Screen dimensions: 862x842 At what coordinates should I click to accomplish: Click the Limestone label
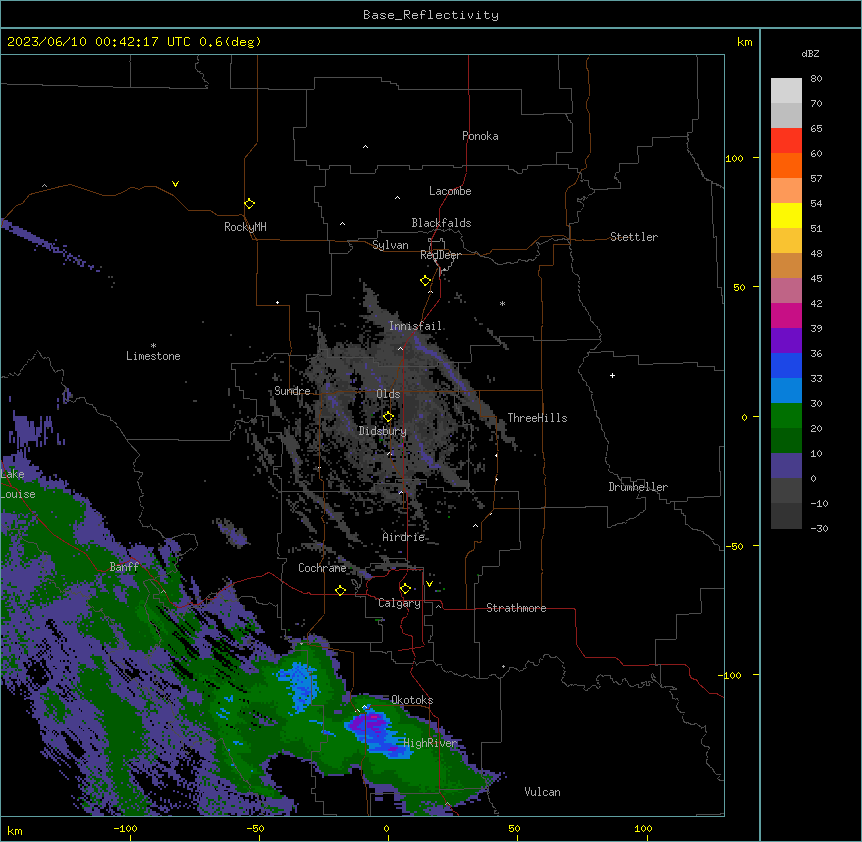tap(153, 356)
